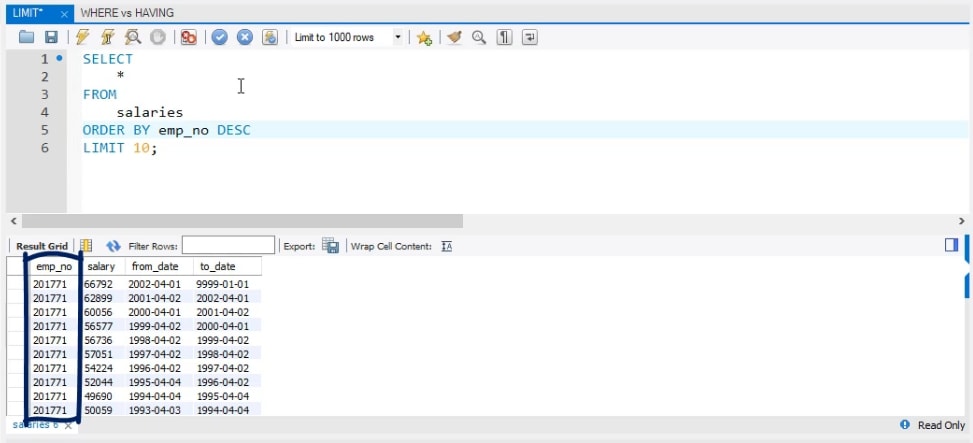Execute statement under cursor with lightning-cursor icon
The image size is (973, 443).
(x=108, y=37)
